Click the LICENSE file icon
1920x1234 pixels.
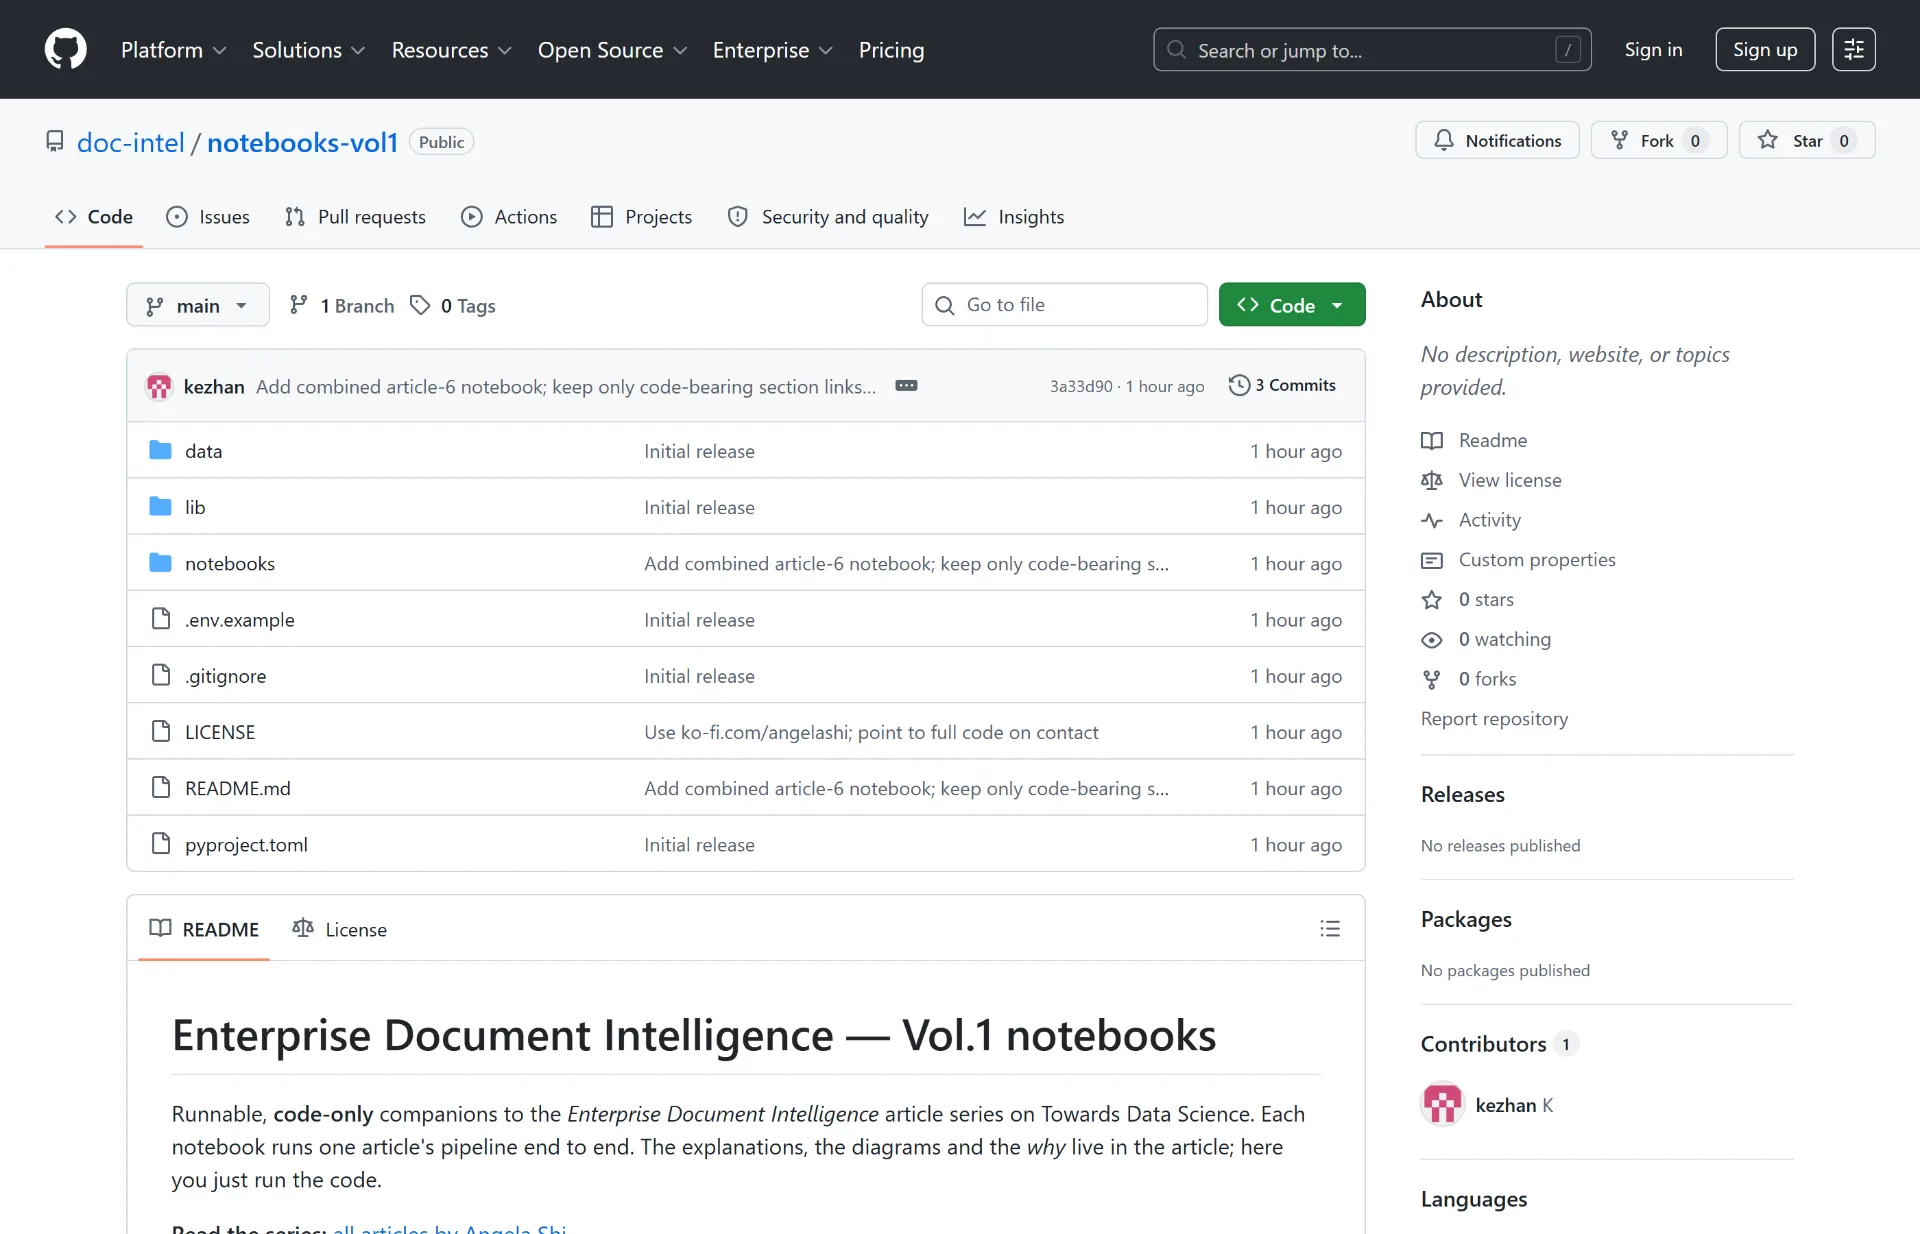(160, 731)
